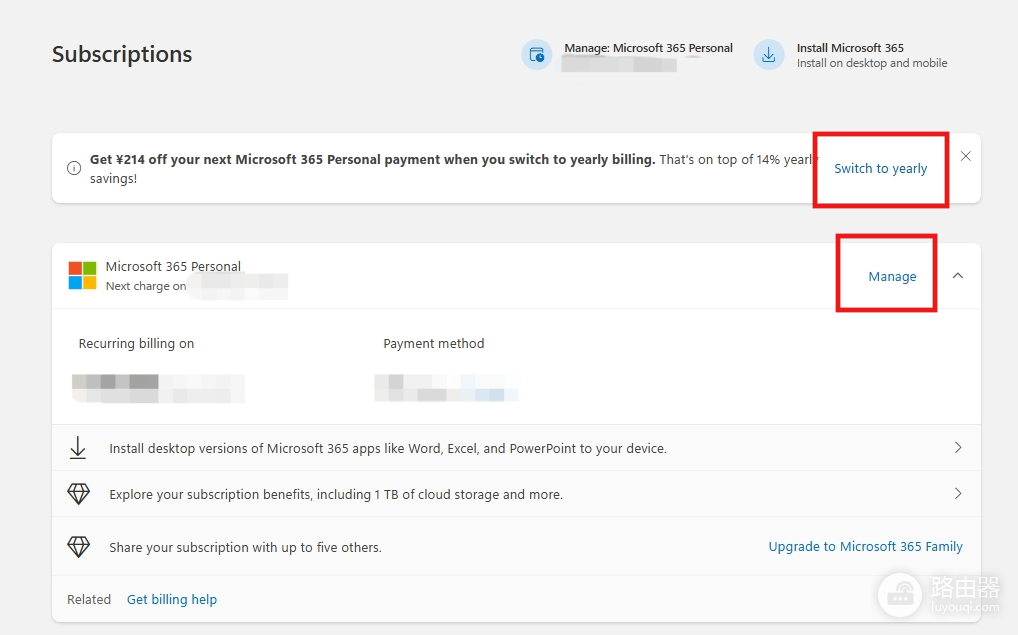
Task: Open the Get billing help link
Action: 171,599
